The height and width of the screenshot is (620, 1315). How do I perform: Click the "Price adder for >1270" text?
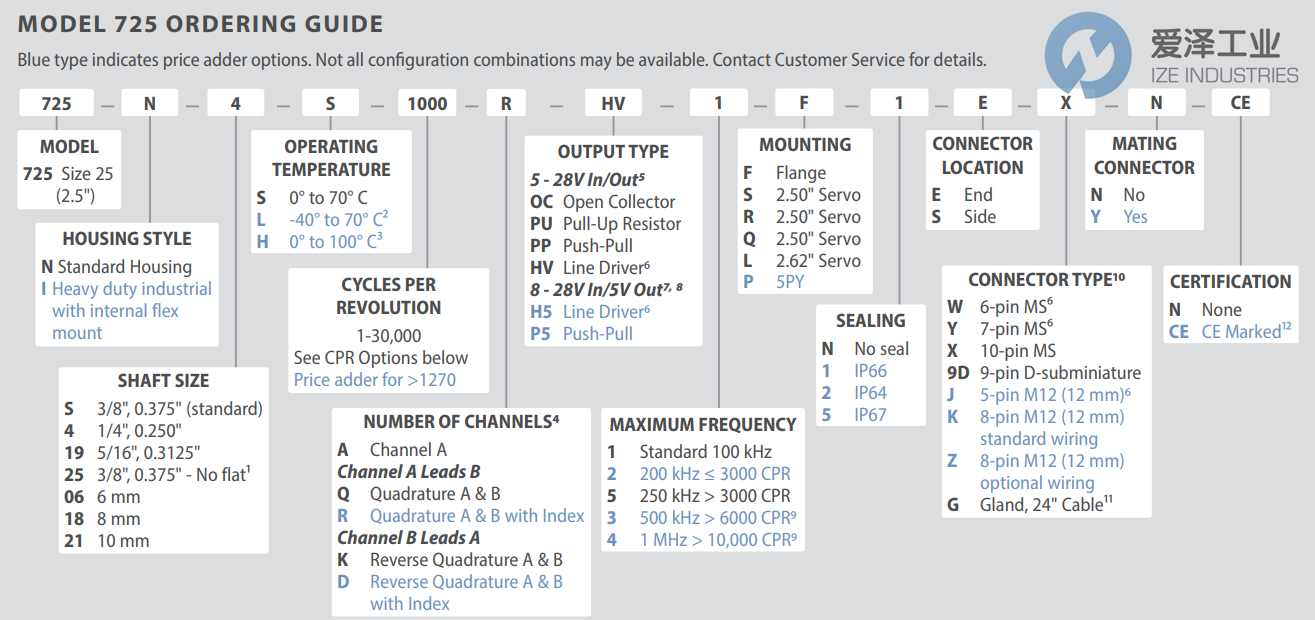[375, 380]
